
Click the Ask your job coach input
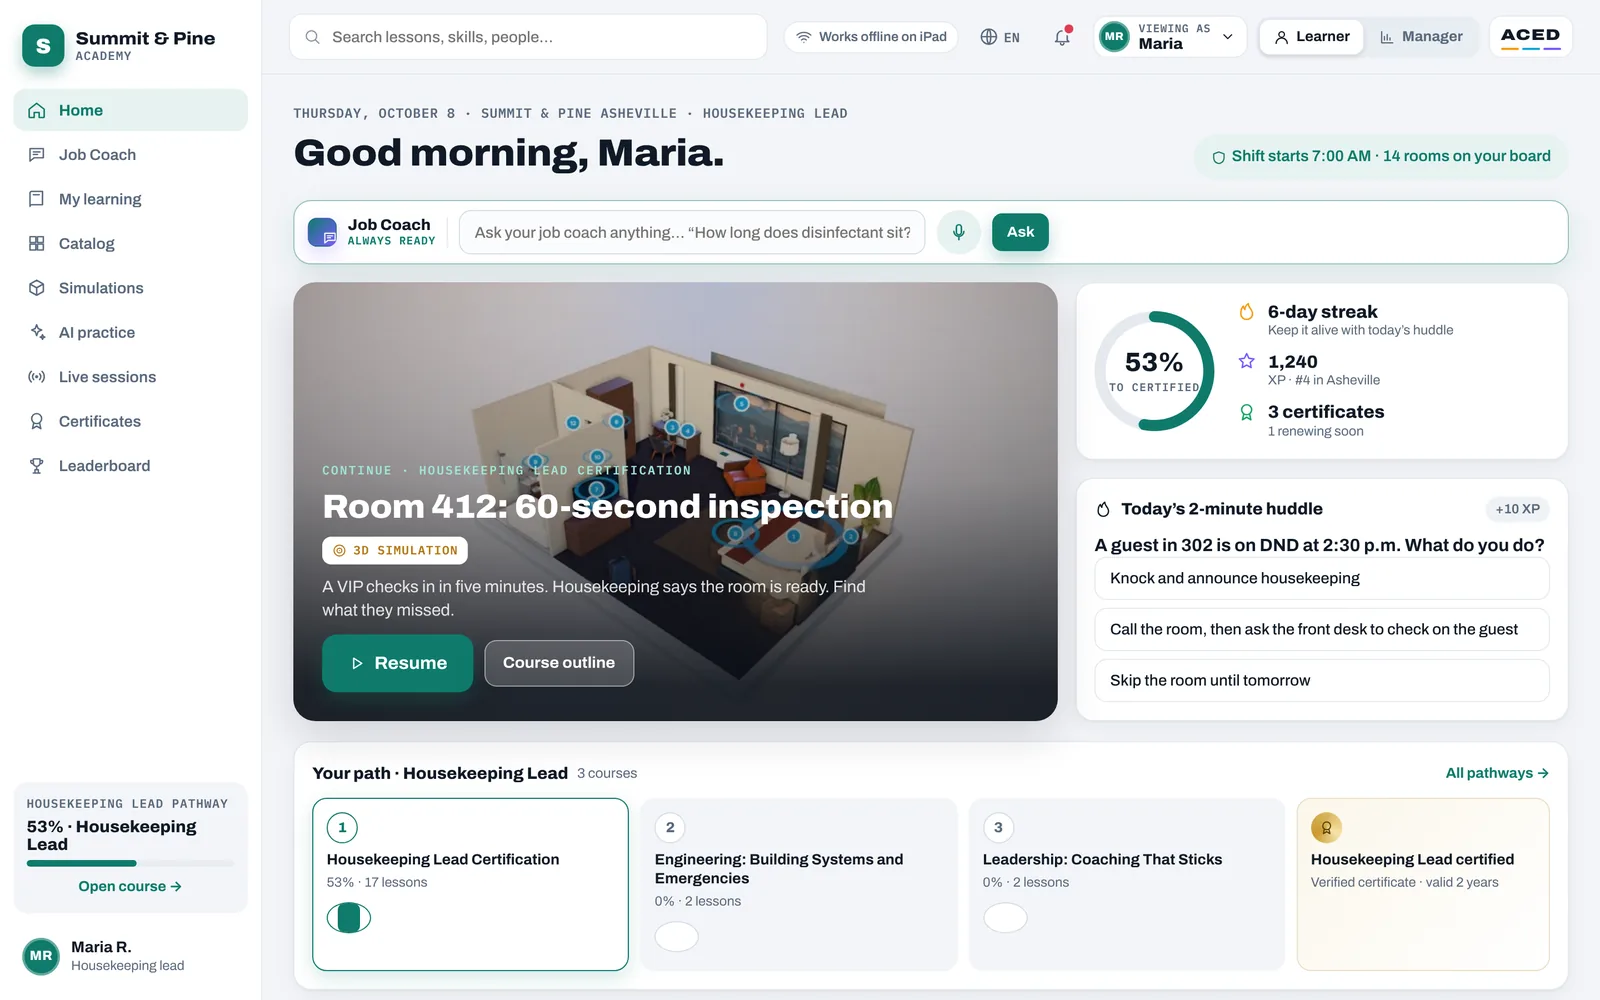692,232
